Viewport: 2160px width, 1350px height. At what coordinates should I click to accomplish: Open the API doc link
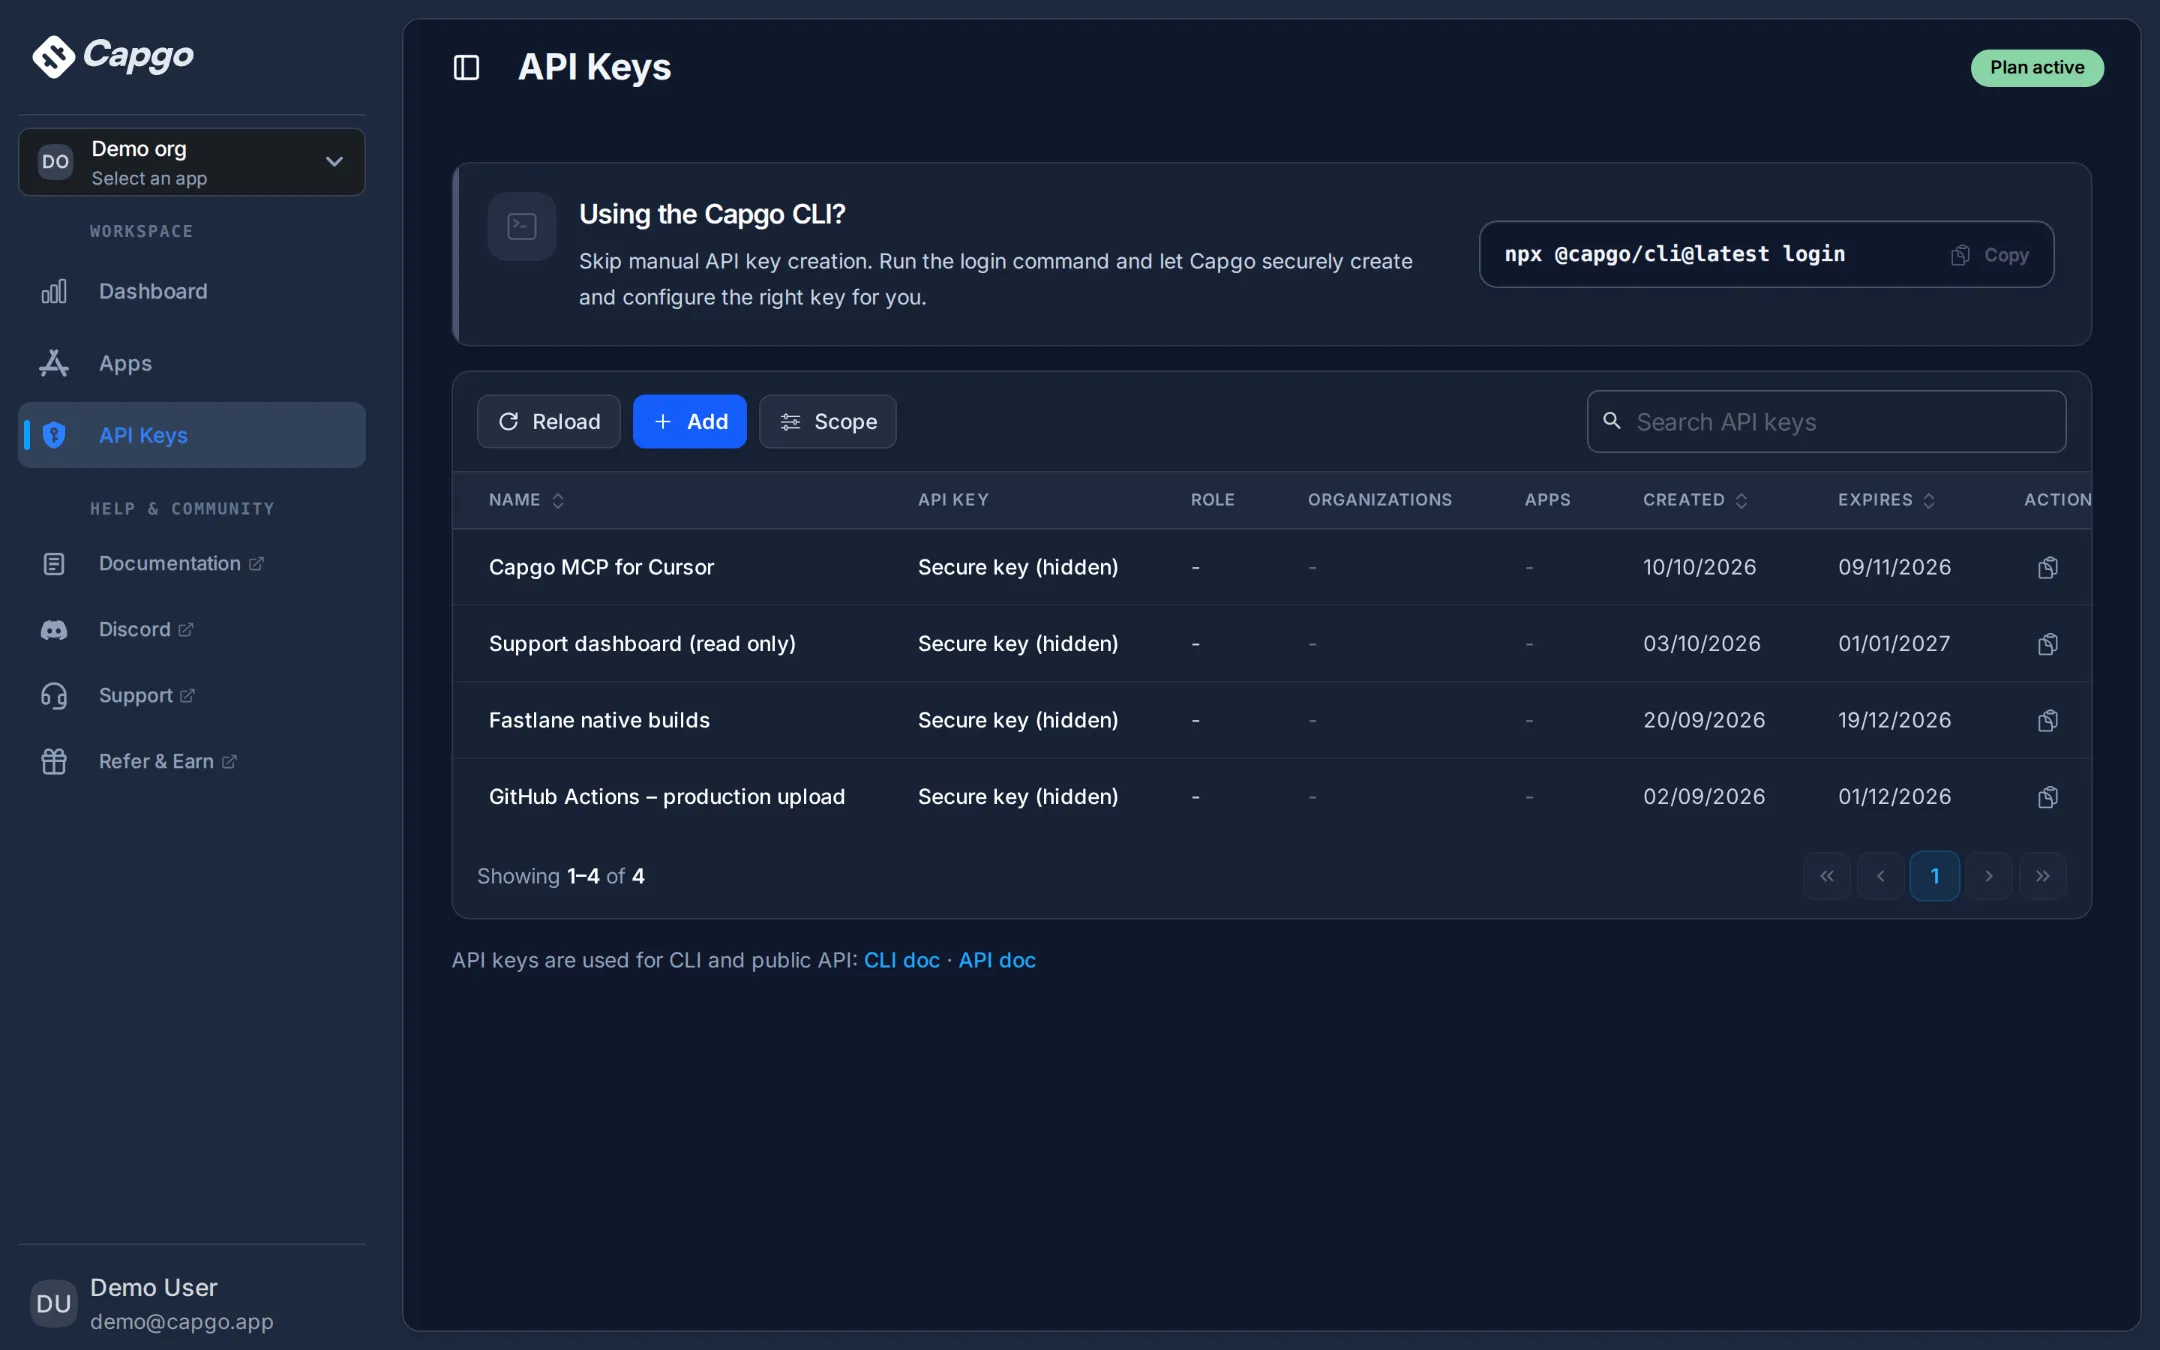coord(997,960)
